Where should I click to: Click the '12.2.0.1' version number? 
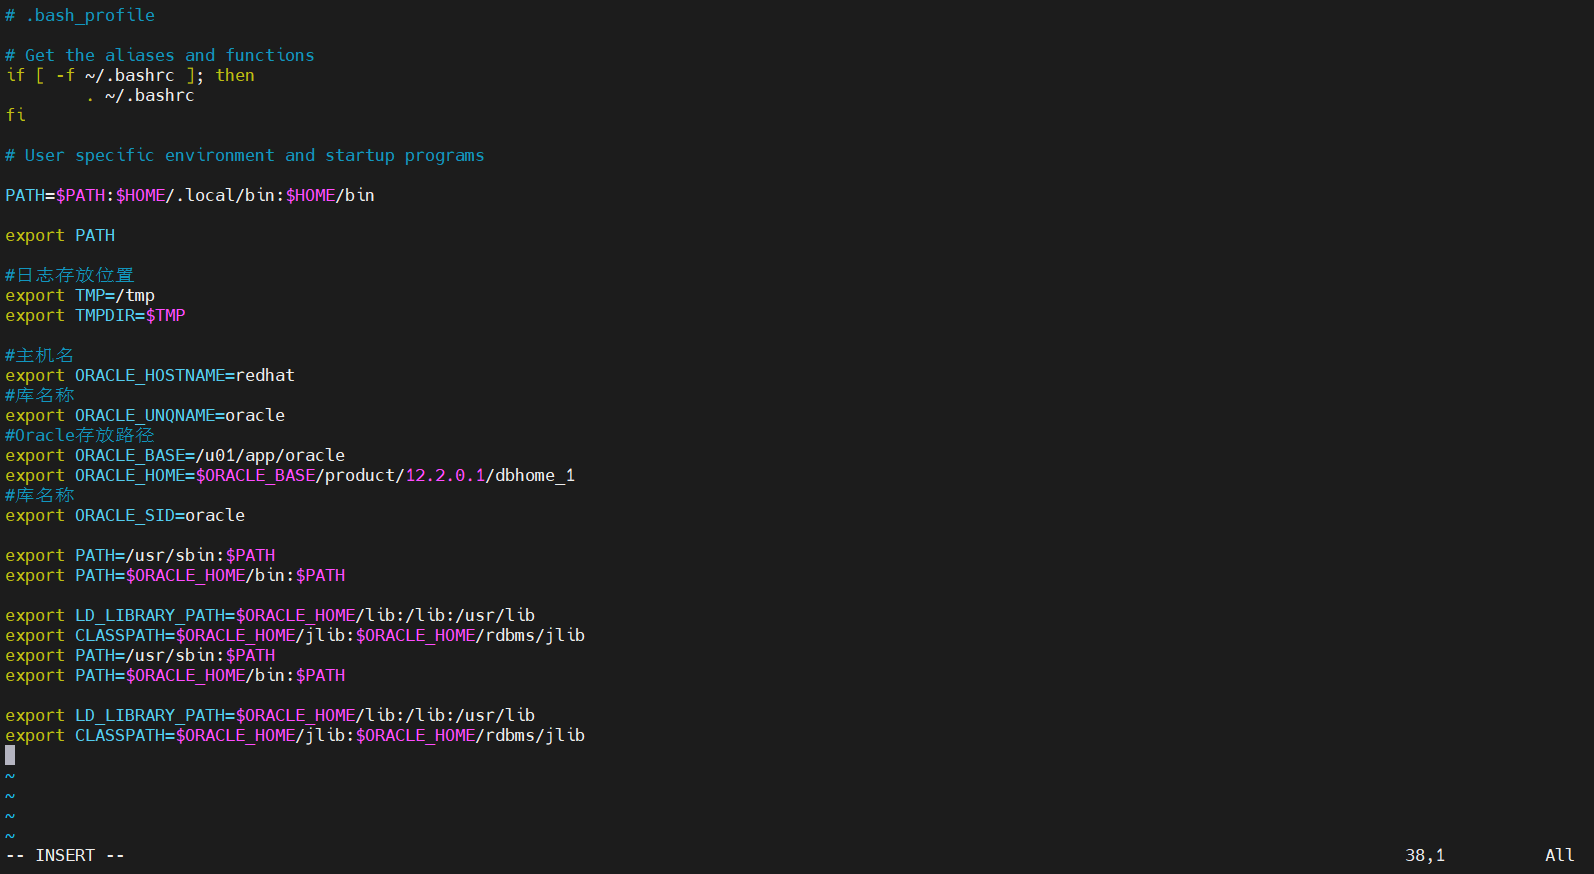coord(445,475)
